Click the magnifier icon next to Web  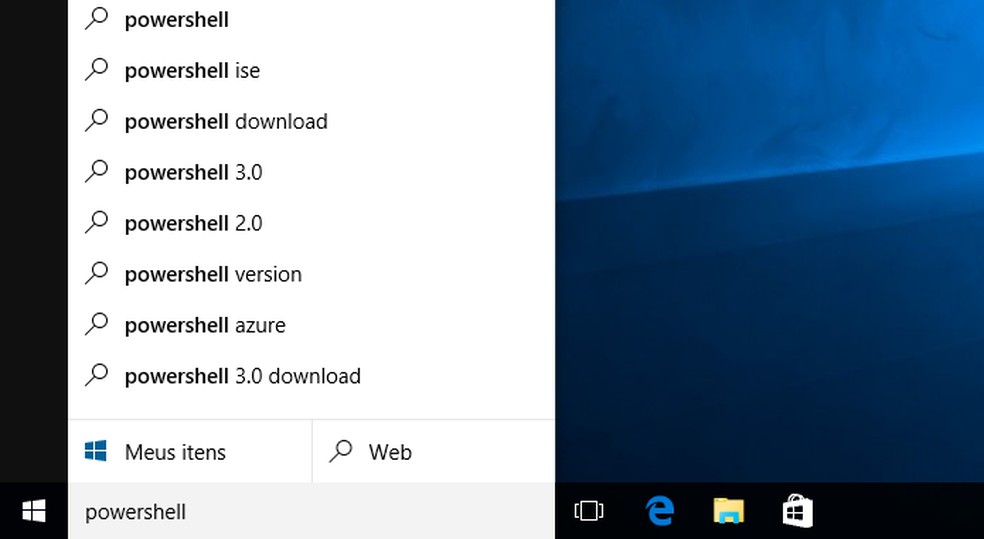tap(341, 451)
